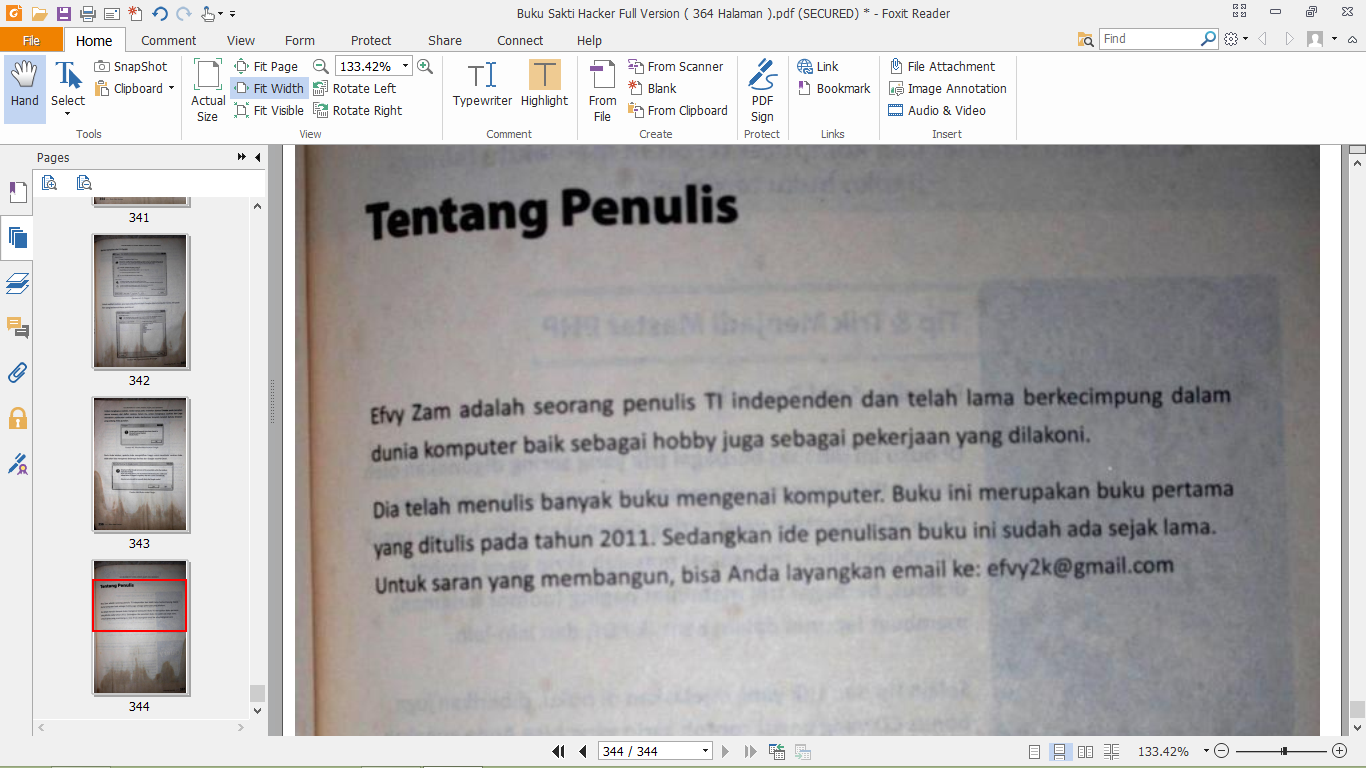Create PDF From File
The image size is (1366, 768).
click(602, 90)
